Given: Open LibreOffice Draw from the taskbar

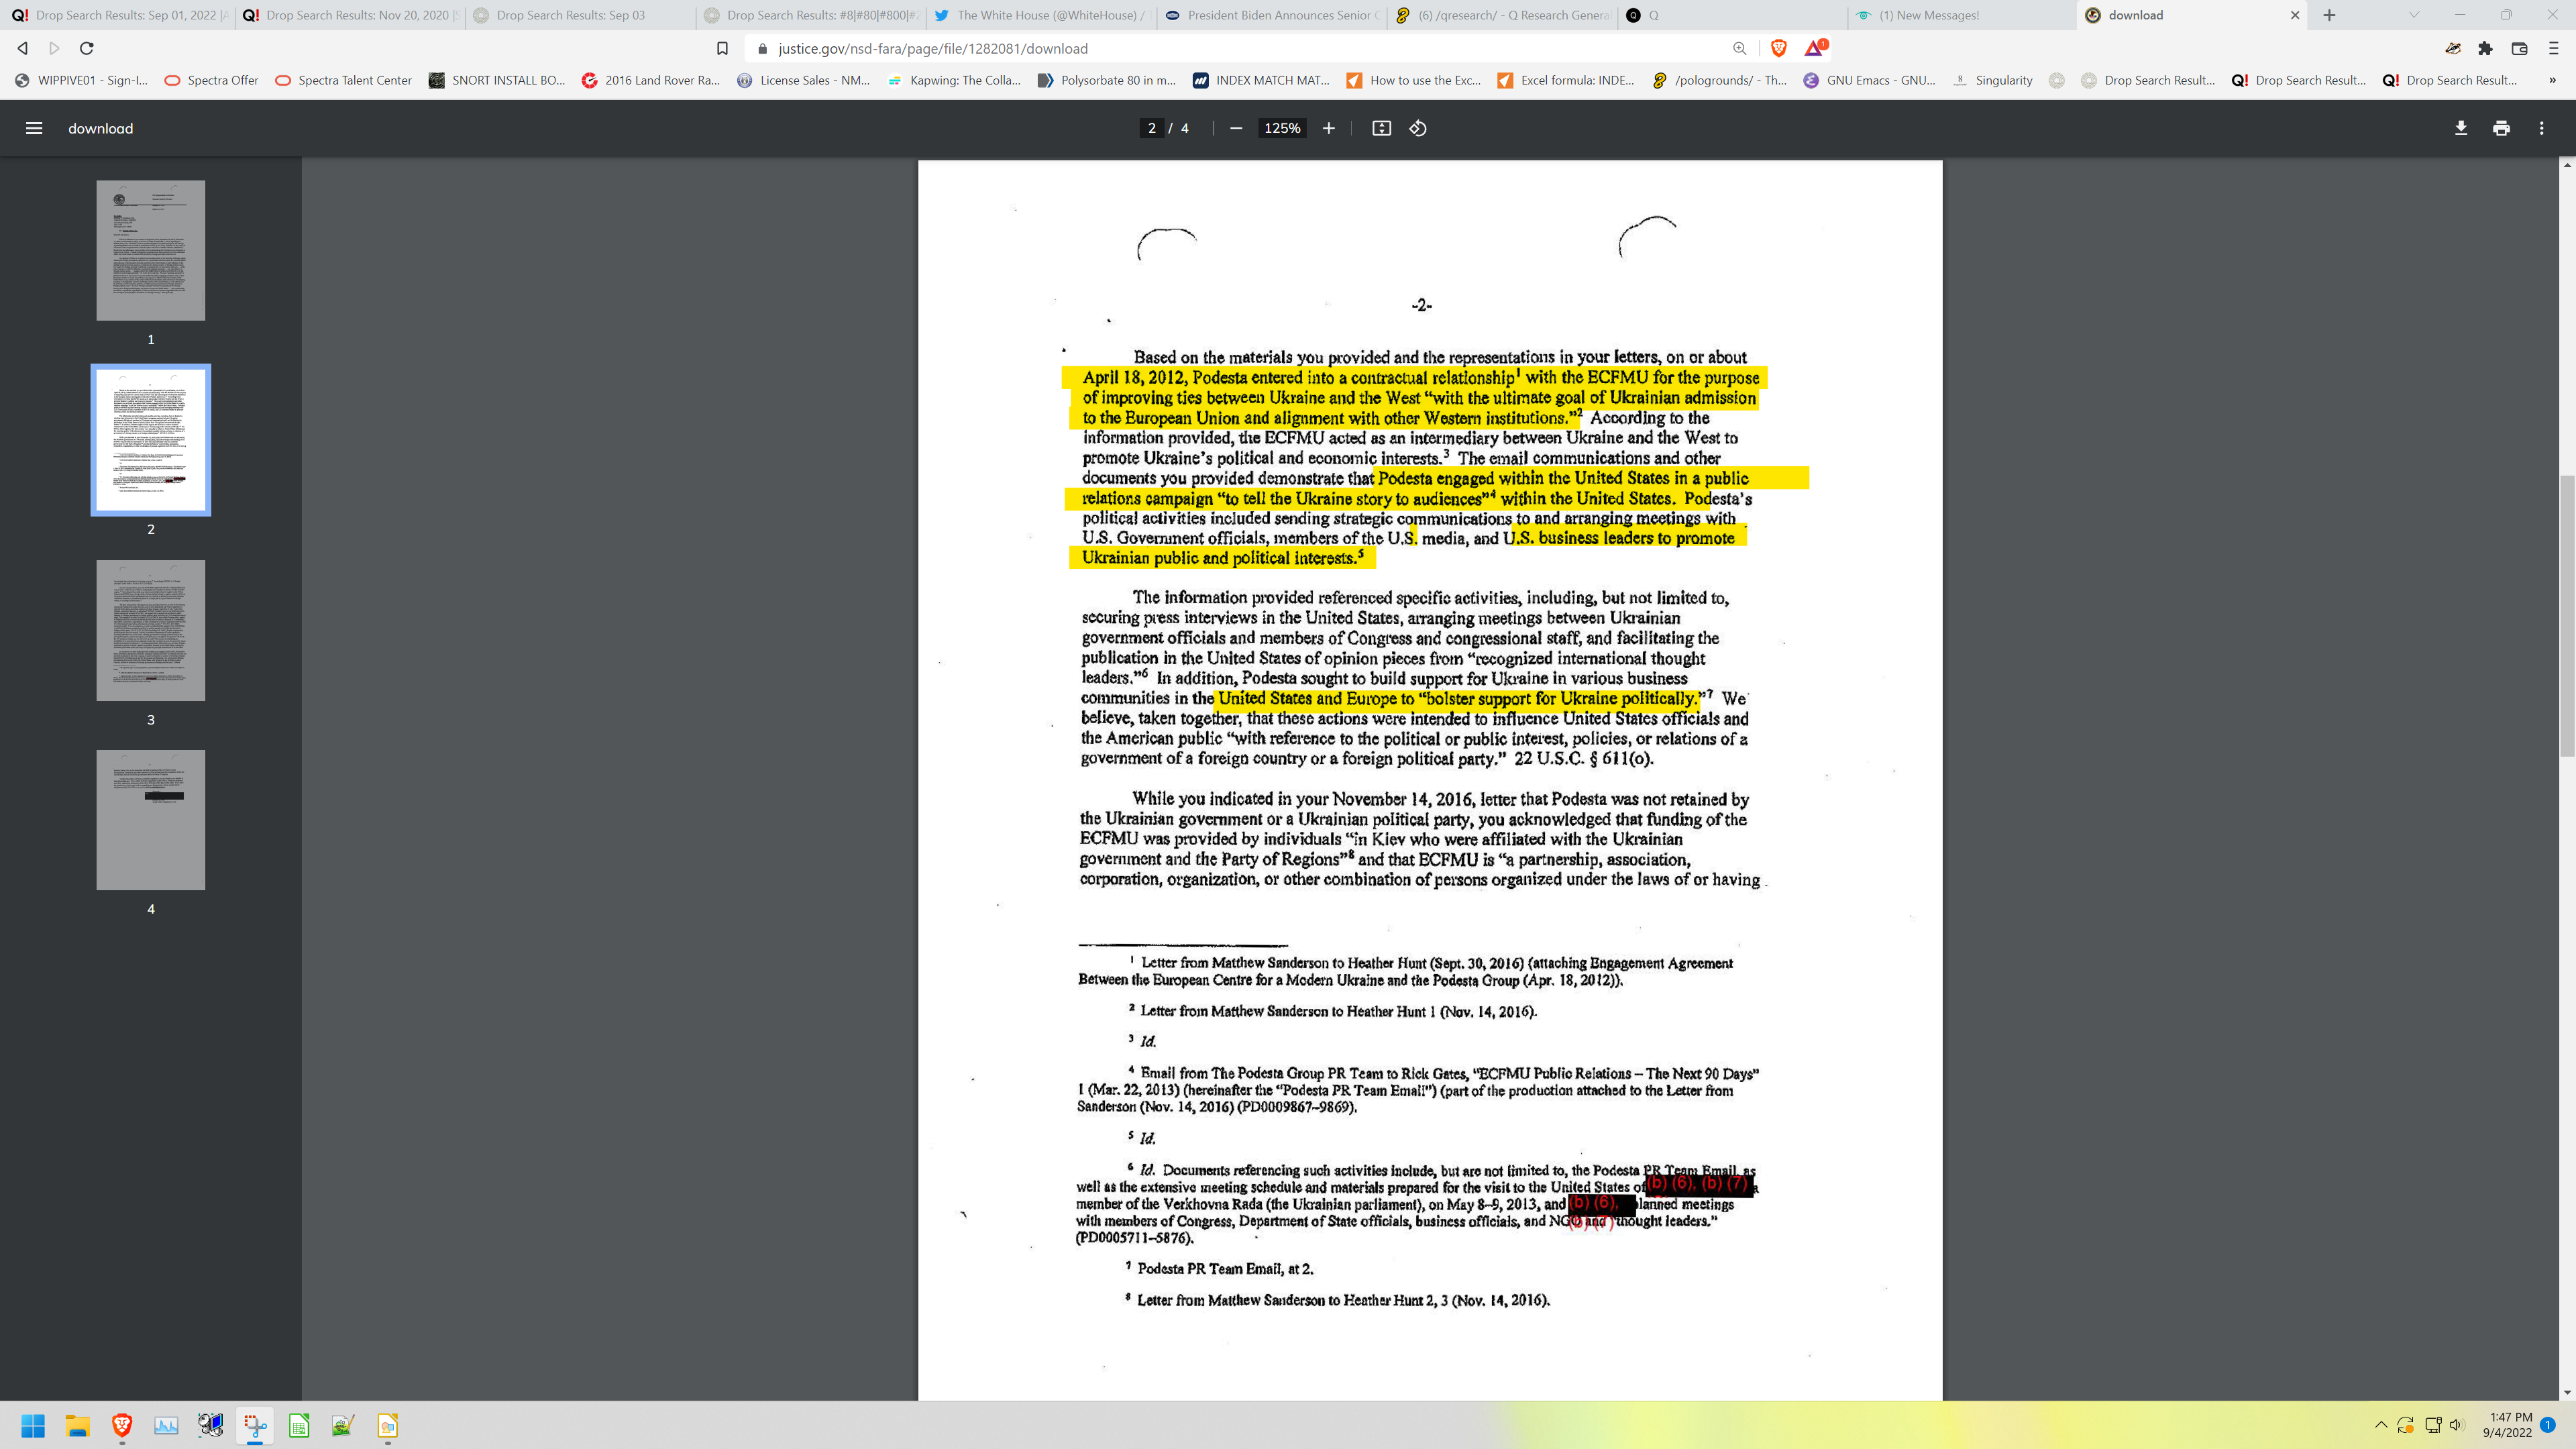Looking at the screenshot, I should 387,1426.
